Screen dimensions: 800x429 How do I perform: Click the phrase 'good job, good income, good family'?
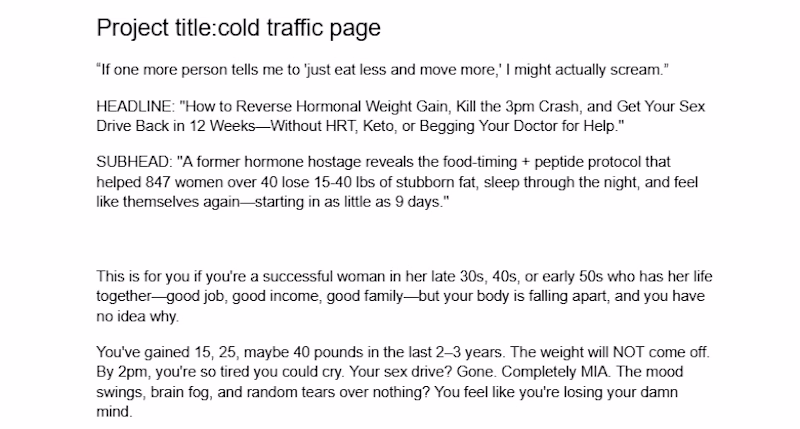(x=285, y=296)
